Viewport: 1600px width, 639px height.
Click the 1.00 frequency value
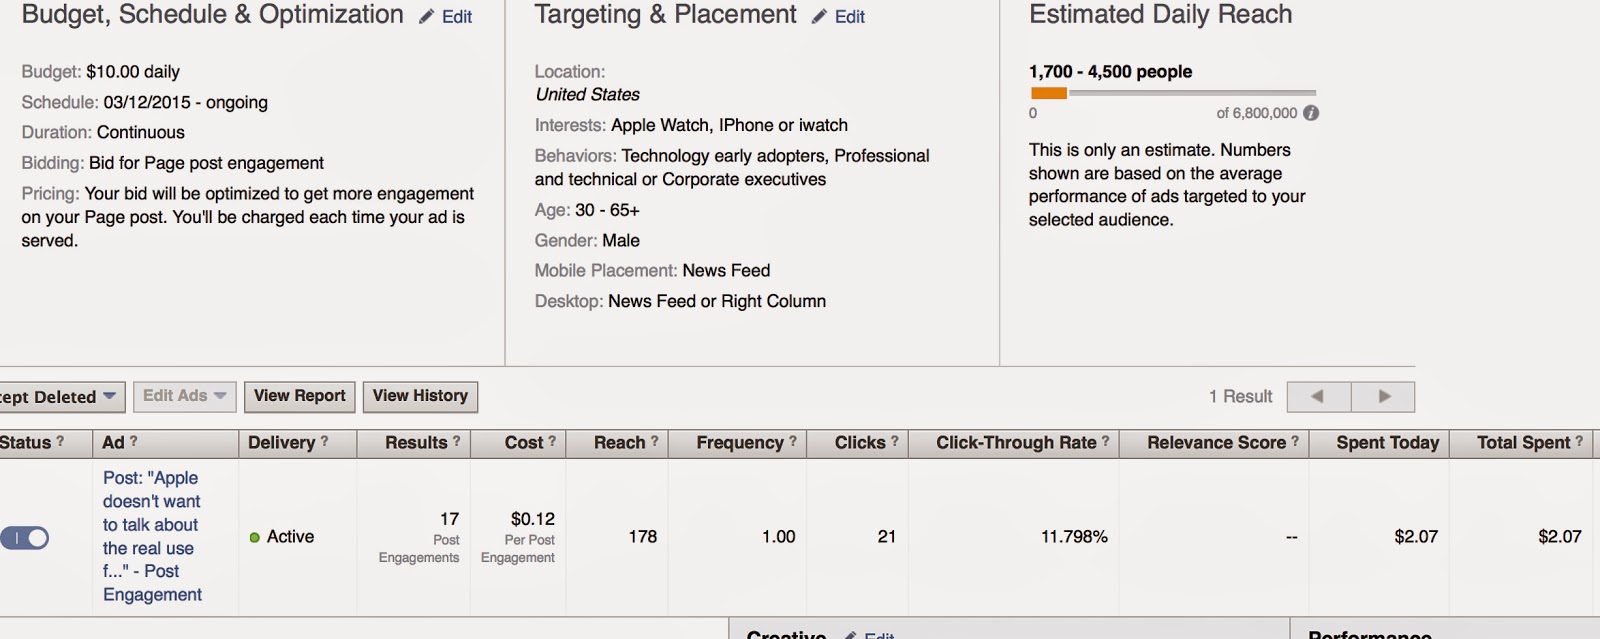(779, 537)
